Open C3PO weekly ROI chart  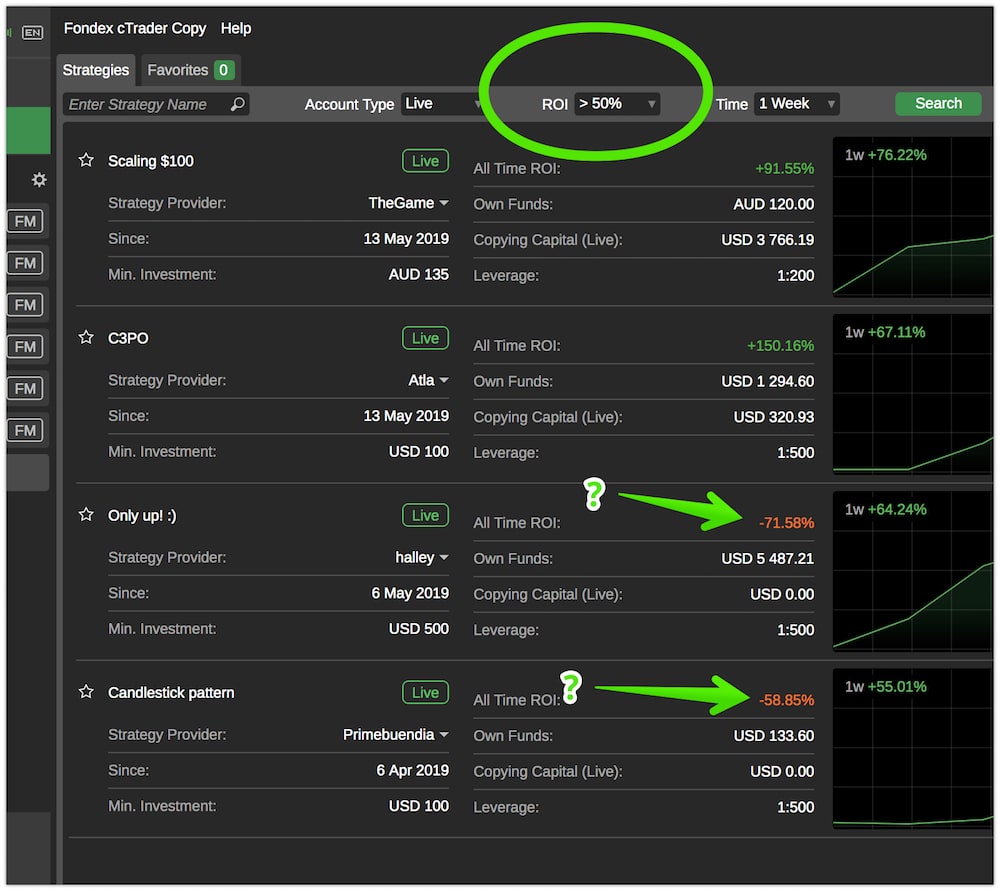click(913, 394)
